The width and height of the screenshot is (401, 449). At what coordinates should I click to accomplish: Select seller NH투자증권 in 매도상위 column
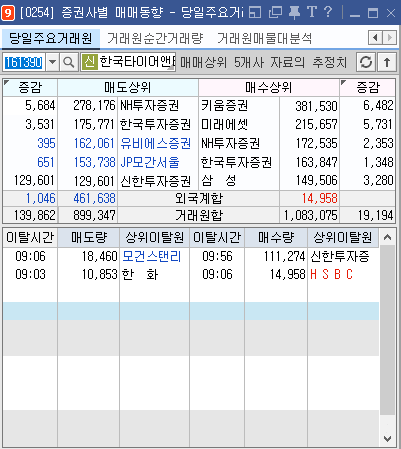tap(150, 106)
